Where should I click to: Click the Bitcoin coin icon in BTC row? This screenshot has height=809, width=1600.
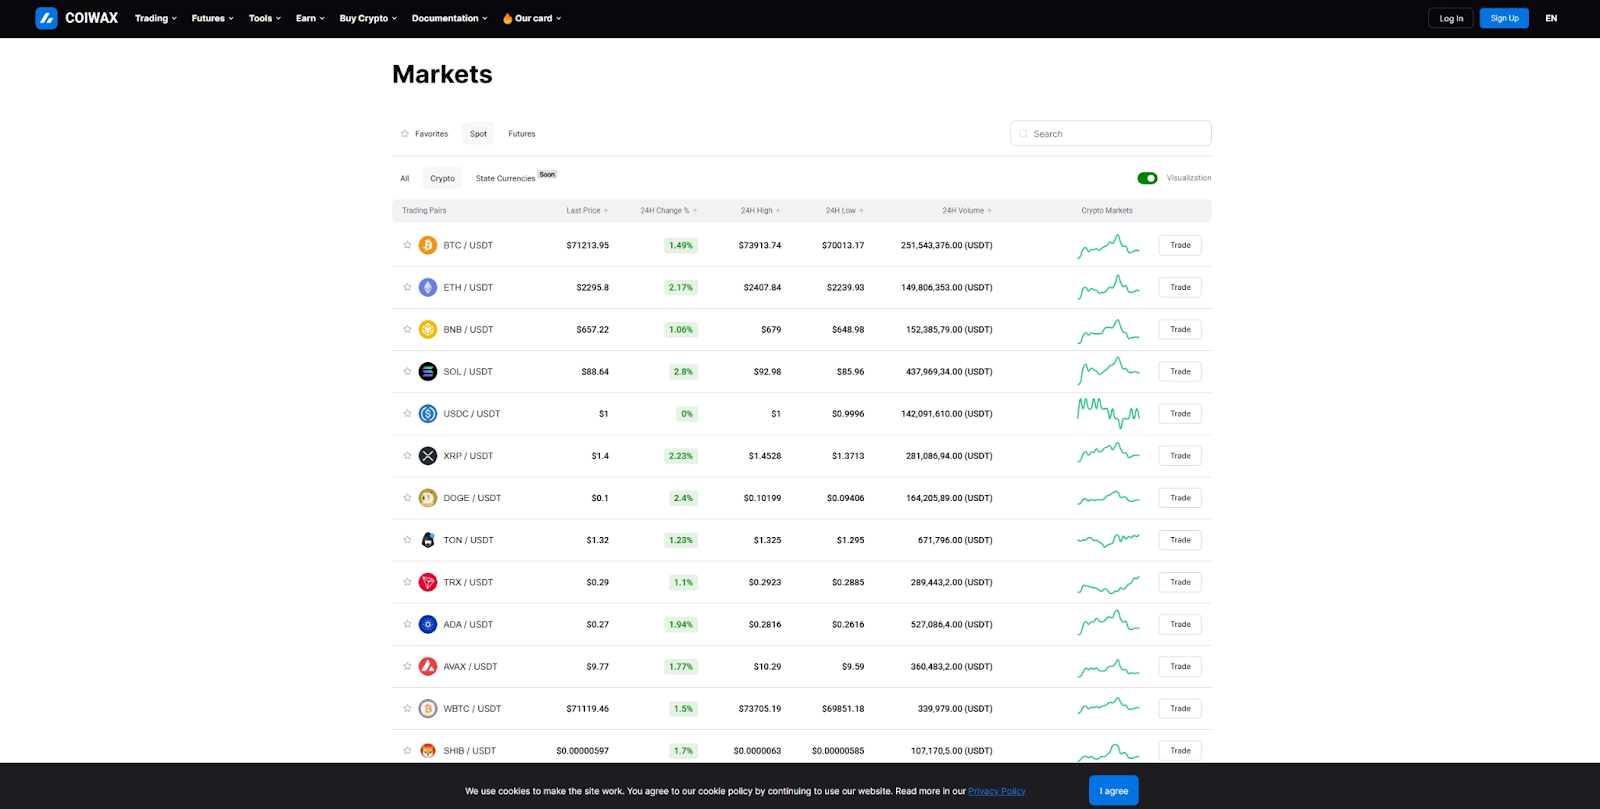428,245
